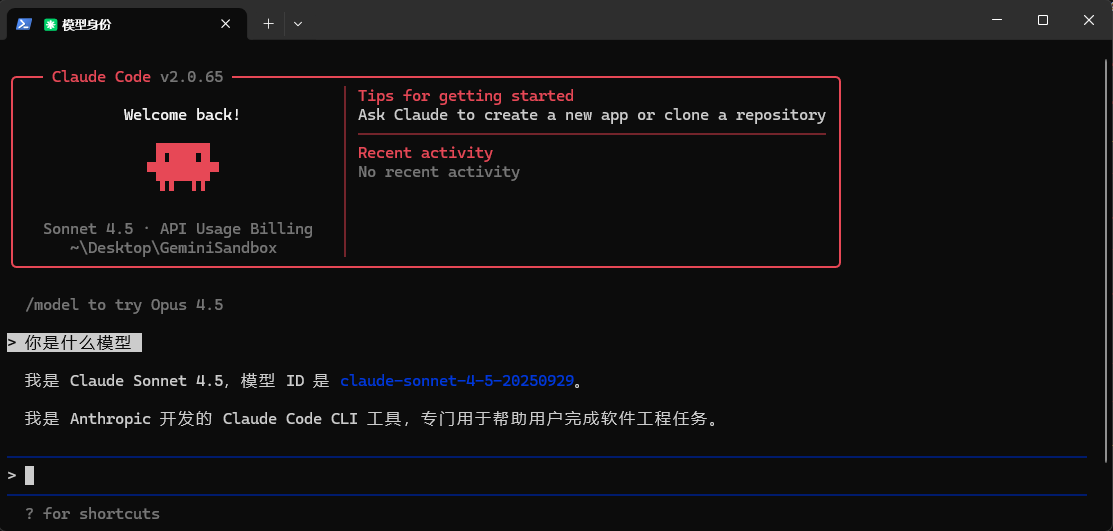The image size is (1113, 531).
Task: Click the Sonnet 4.5 · API Usage Billing line
Action: click(177, 229)
